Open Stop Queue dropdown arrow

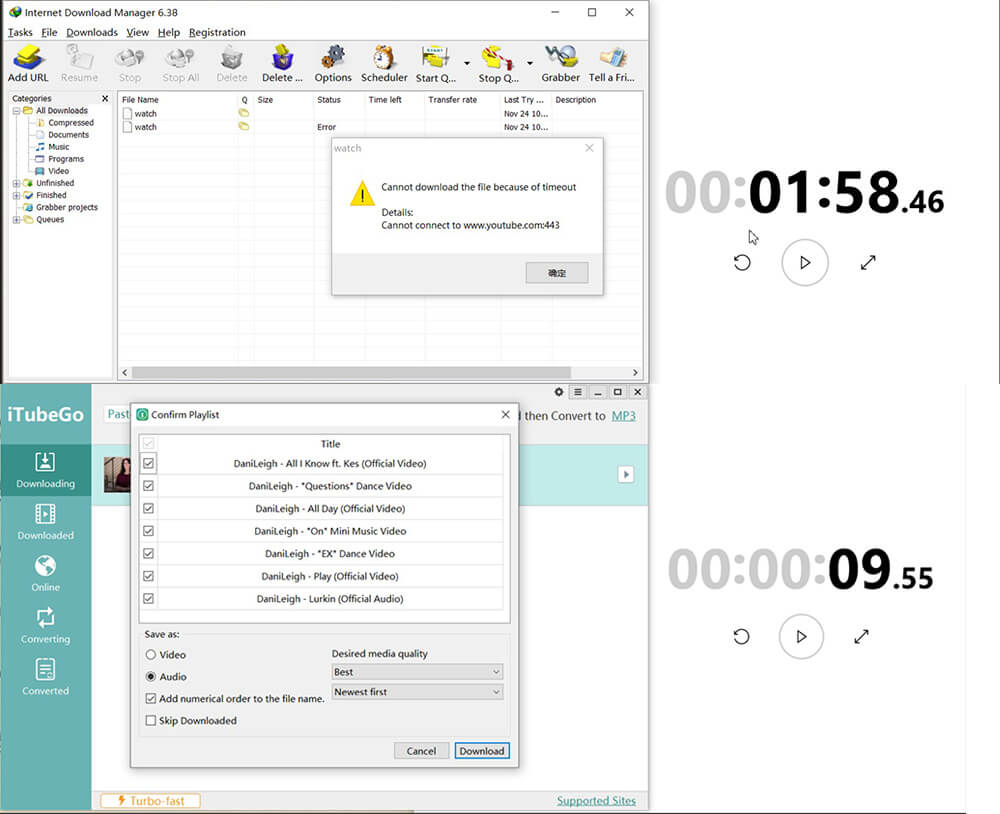point(529,63)
